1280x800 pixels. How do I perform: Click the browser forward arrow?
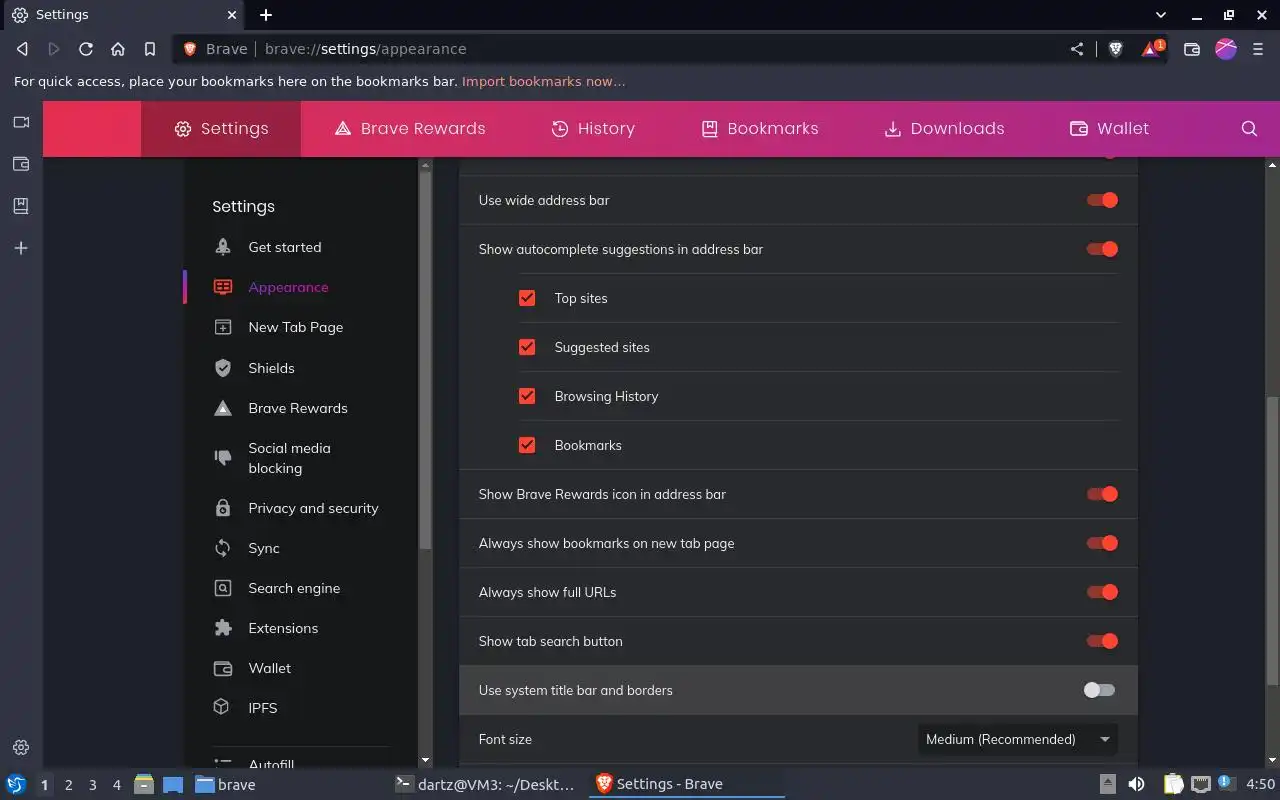click(54, 49)
